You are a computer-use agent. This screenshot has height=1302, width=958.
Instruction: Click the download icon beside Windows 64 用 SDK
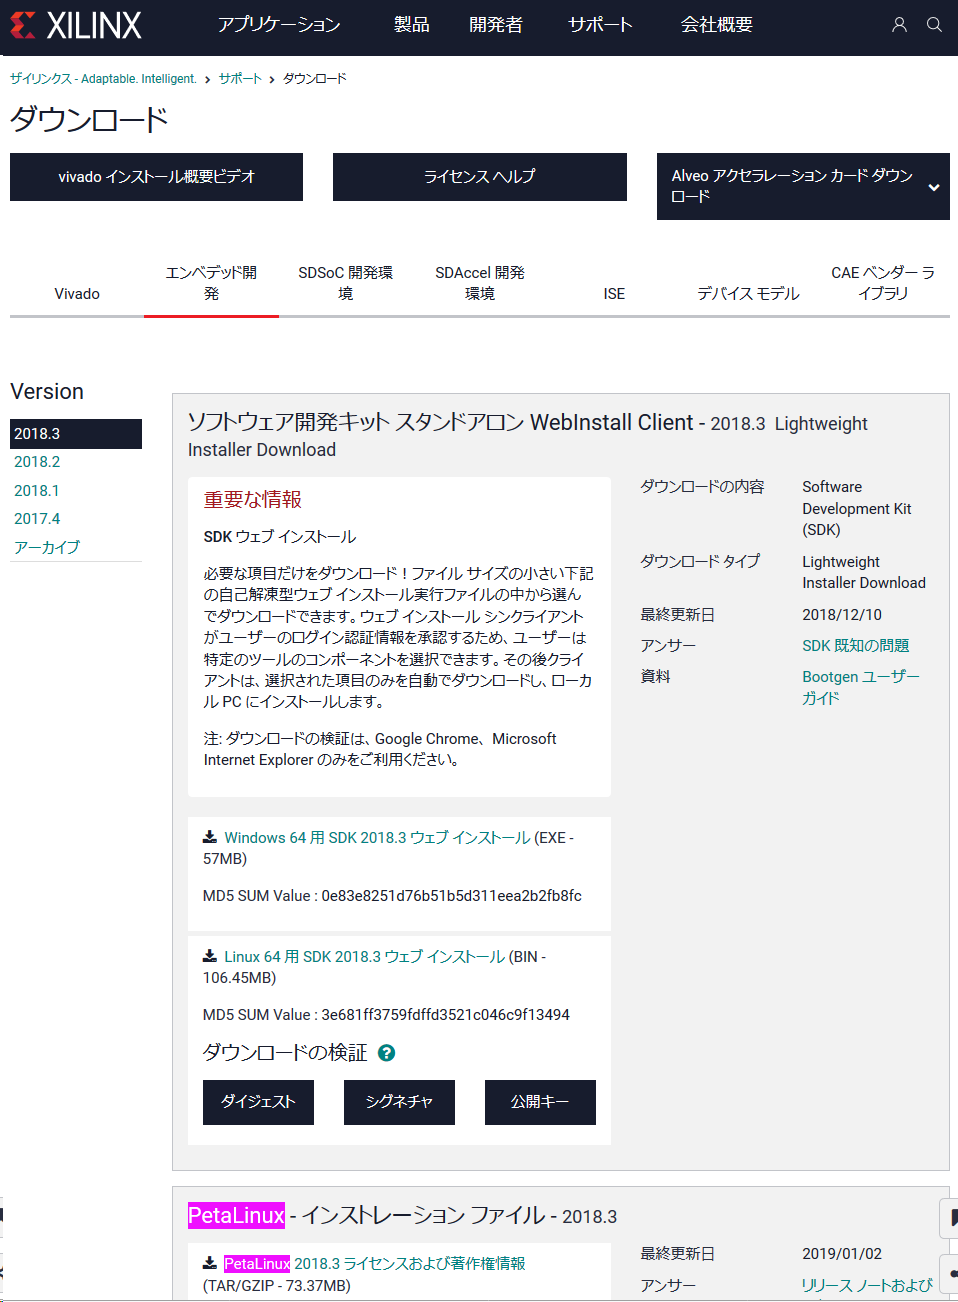coord(209,837)
